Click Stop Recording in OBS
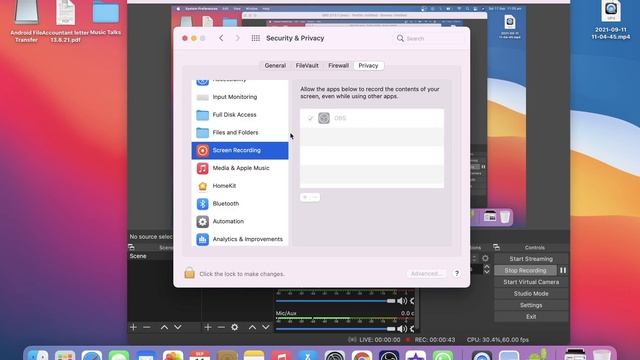 (x=525, y=270)
